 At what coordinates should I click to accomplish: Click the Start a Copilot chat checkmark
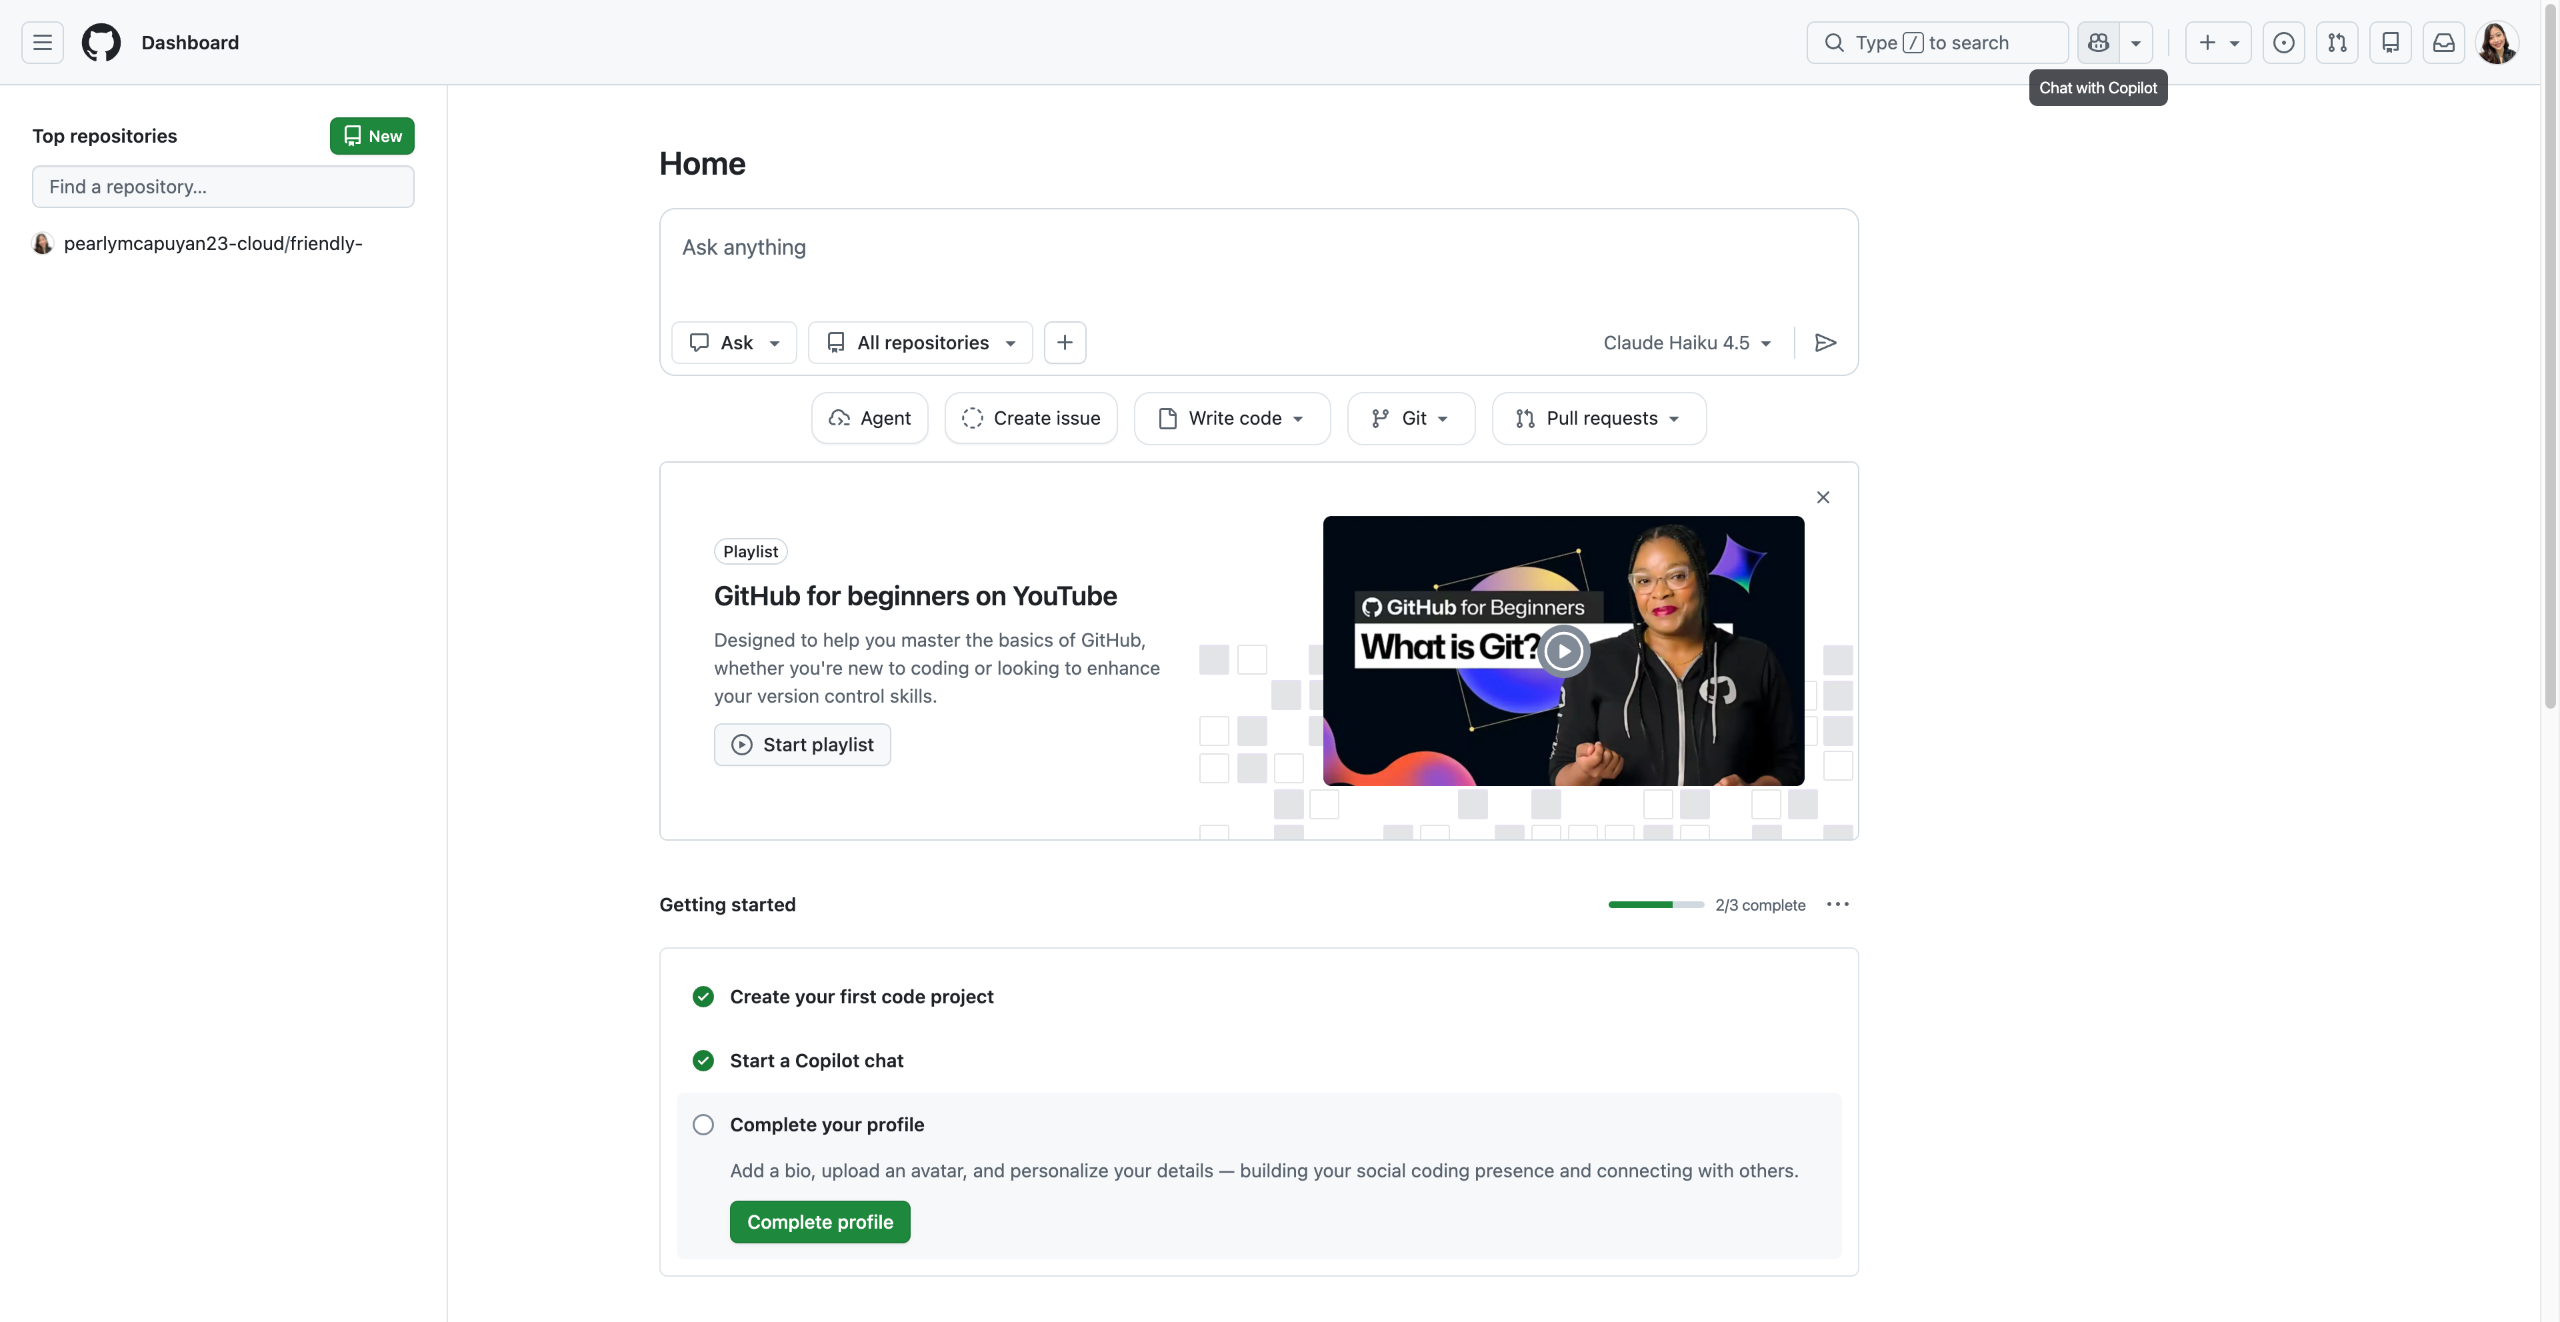[x=703, y=1061]
